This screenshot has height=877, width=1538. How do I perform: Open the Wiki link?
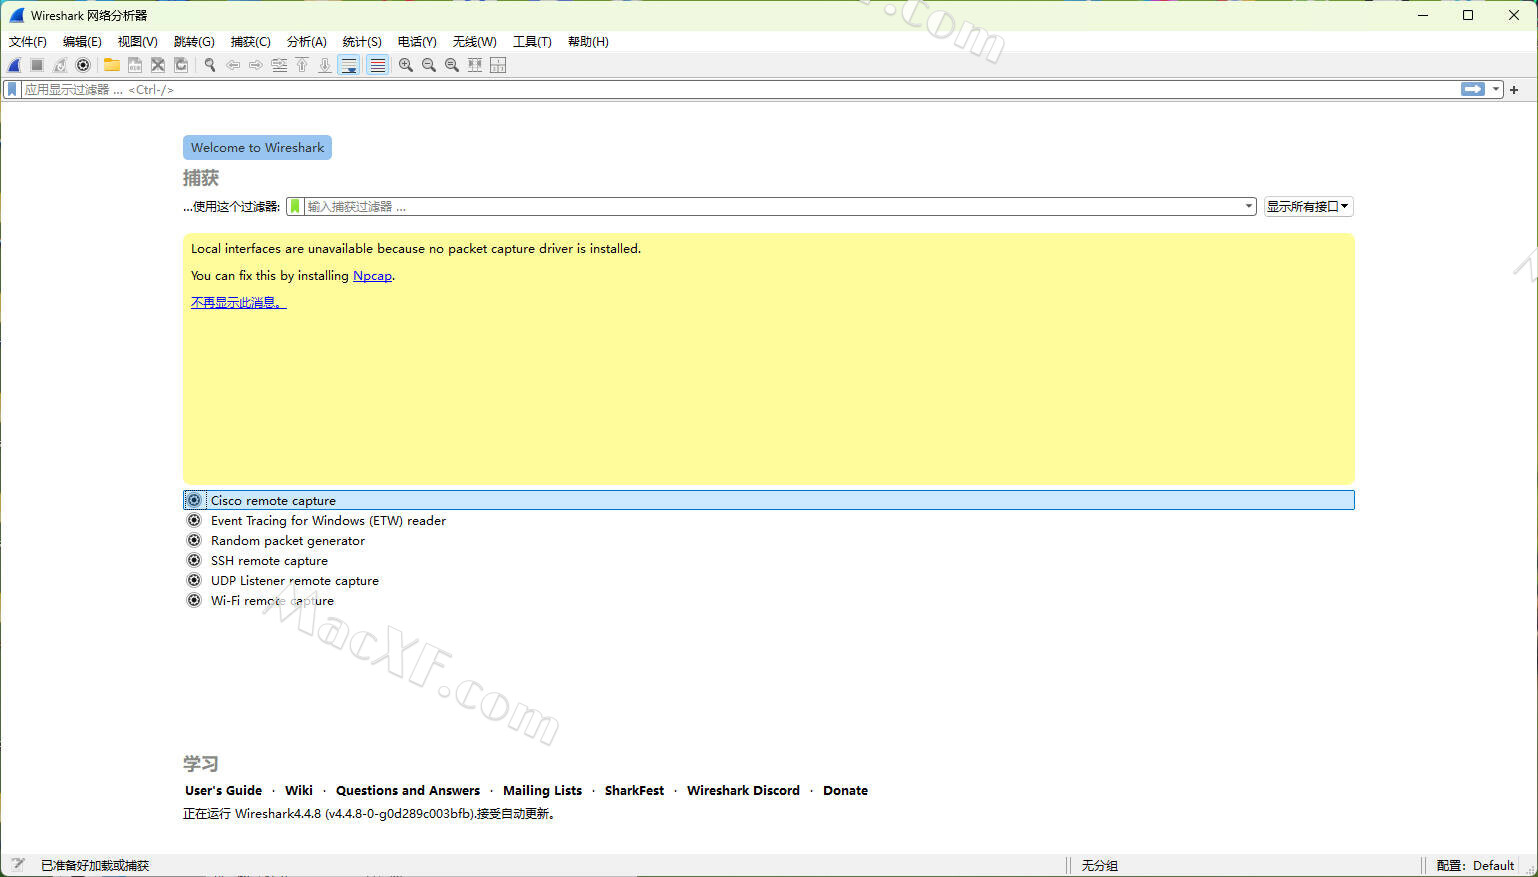click(x=298, y=790)
